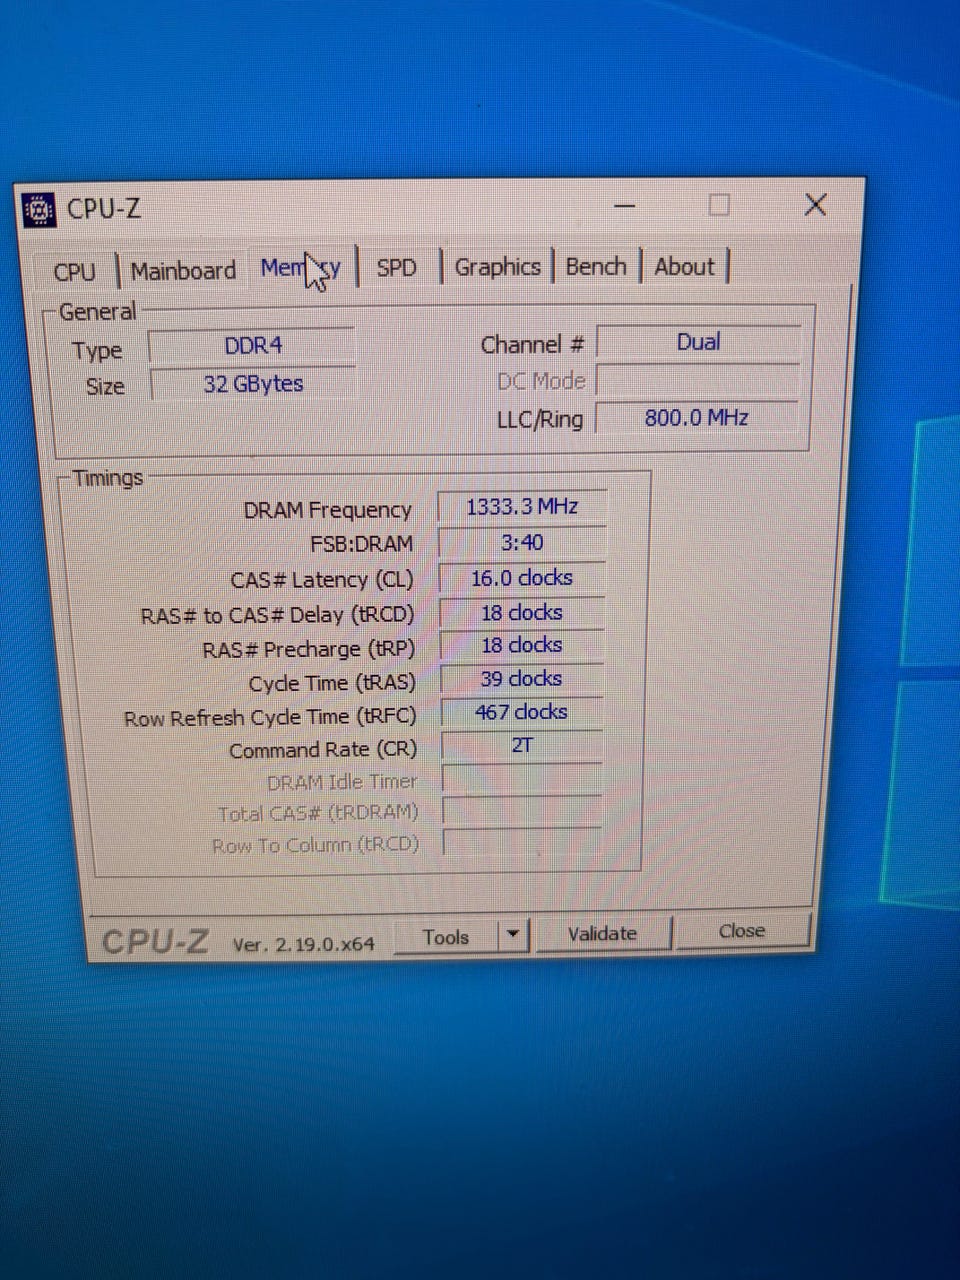Open the SPD tab
The width and height of the screenshot is (960, 1280).
pos(396,268)
